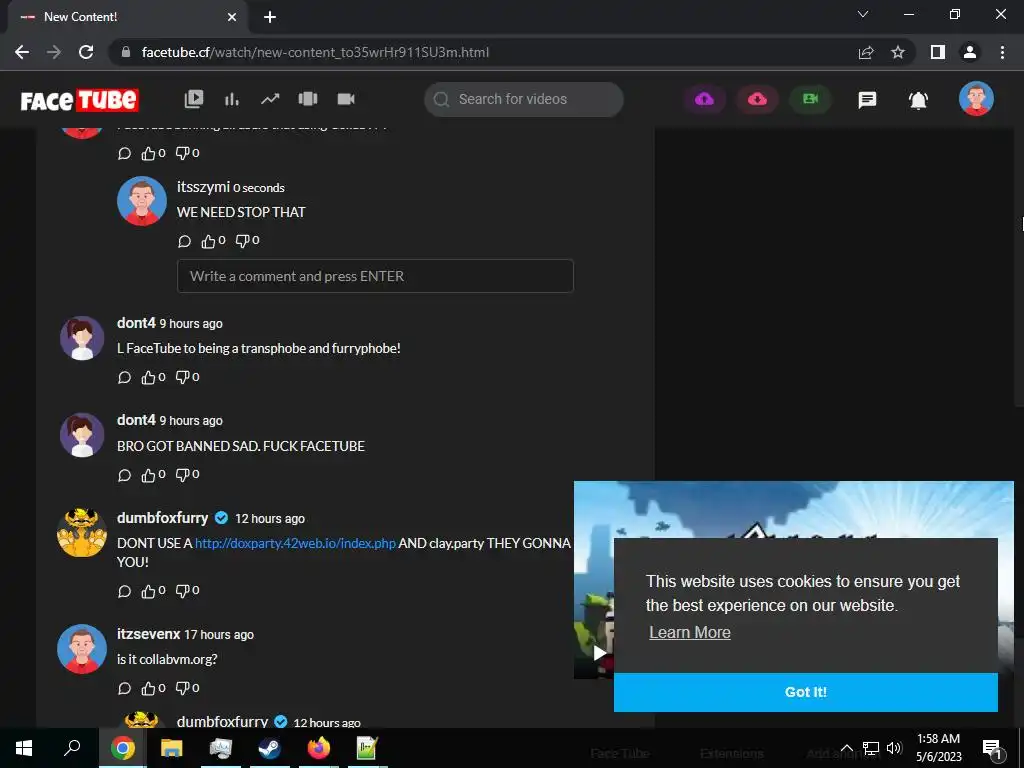Reply to itzsevenx's collabvm.org comment

coord(124,688)
